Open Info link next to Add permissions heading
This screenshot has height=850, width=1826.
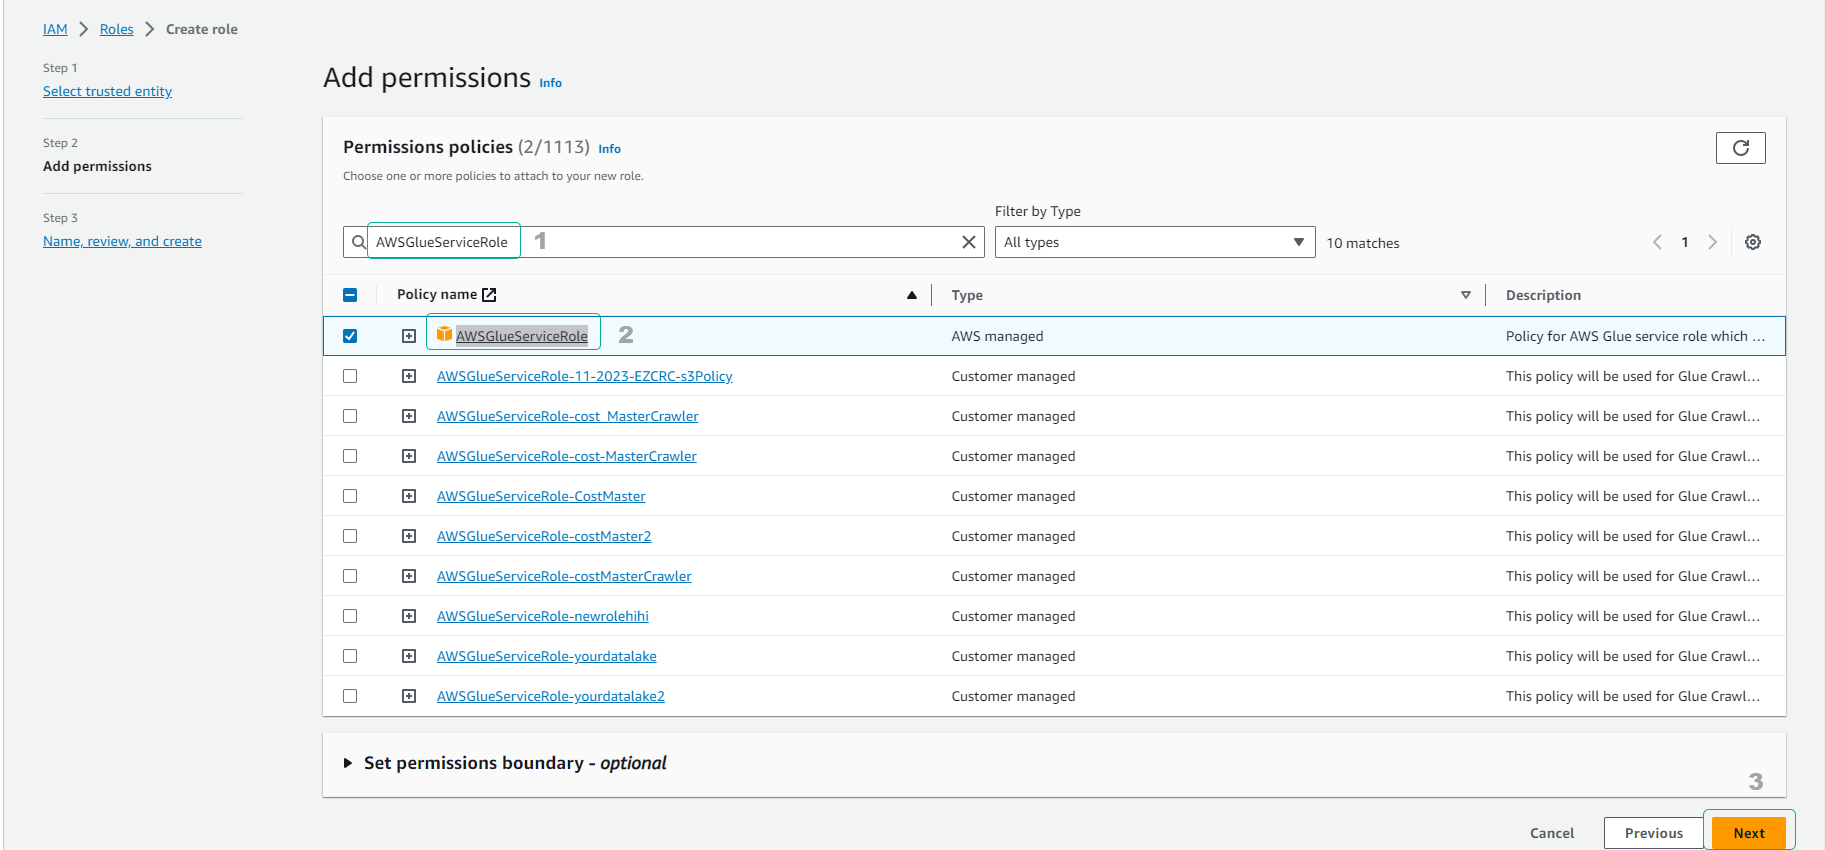[550, 83]
